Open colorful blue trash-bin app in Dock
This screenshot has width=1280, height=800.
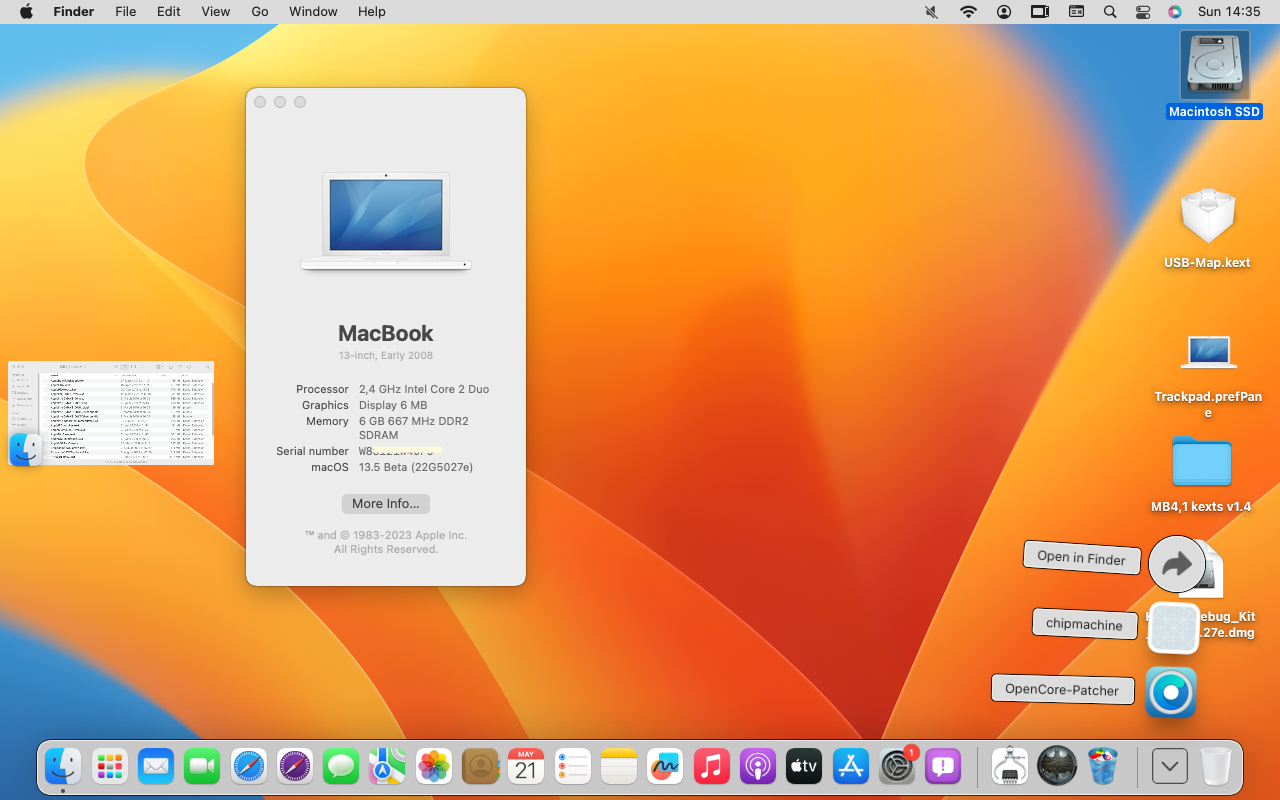[x=1103, y=767]
